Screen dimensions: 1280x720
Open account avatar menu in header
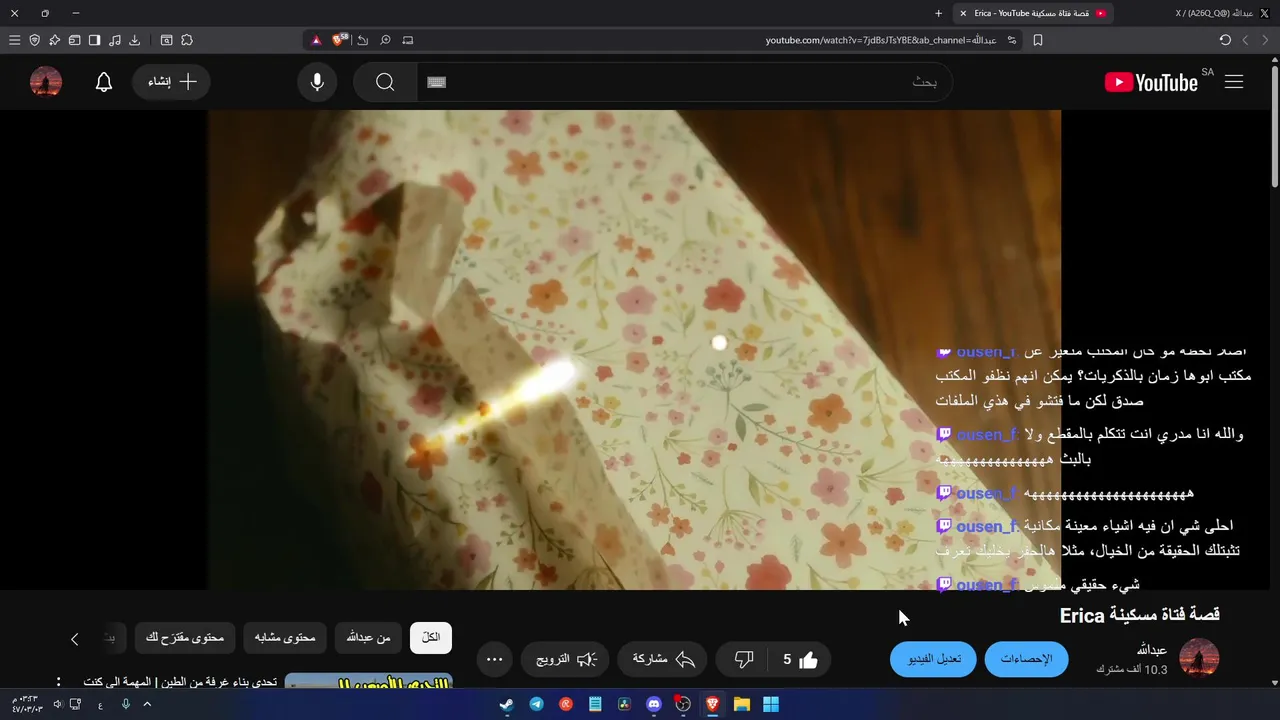click(46, 82)
